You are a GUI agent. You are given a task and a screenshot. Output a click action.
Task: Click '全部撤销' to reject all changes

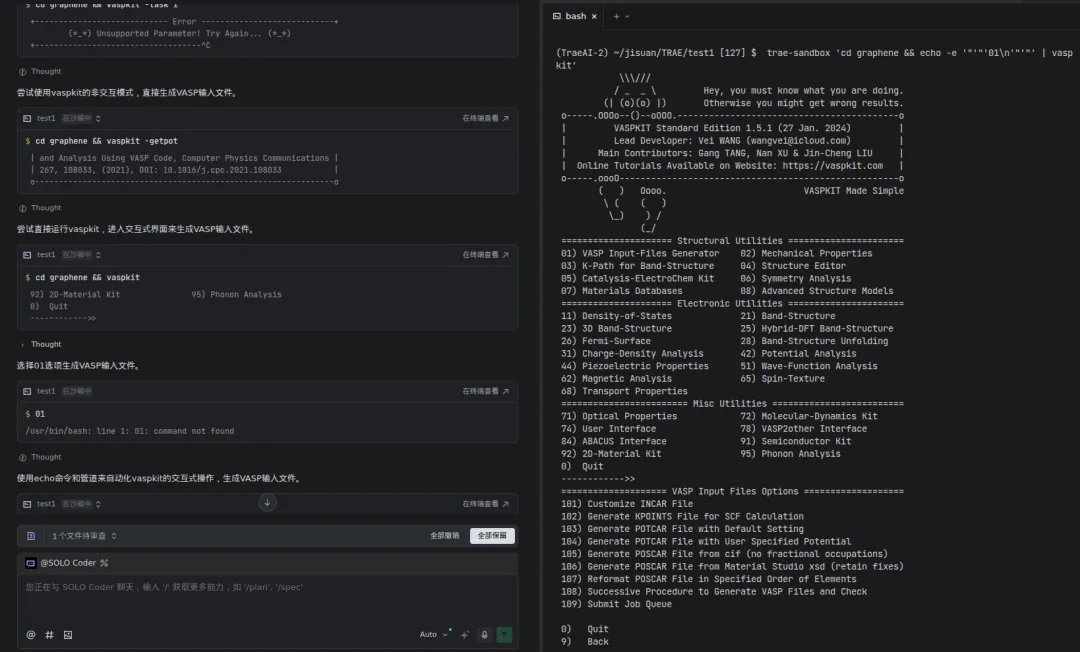[x=444, y=536]
